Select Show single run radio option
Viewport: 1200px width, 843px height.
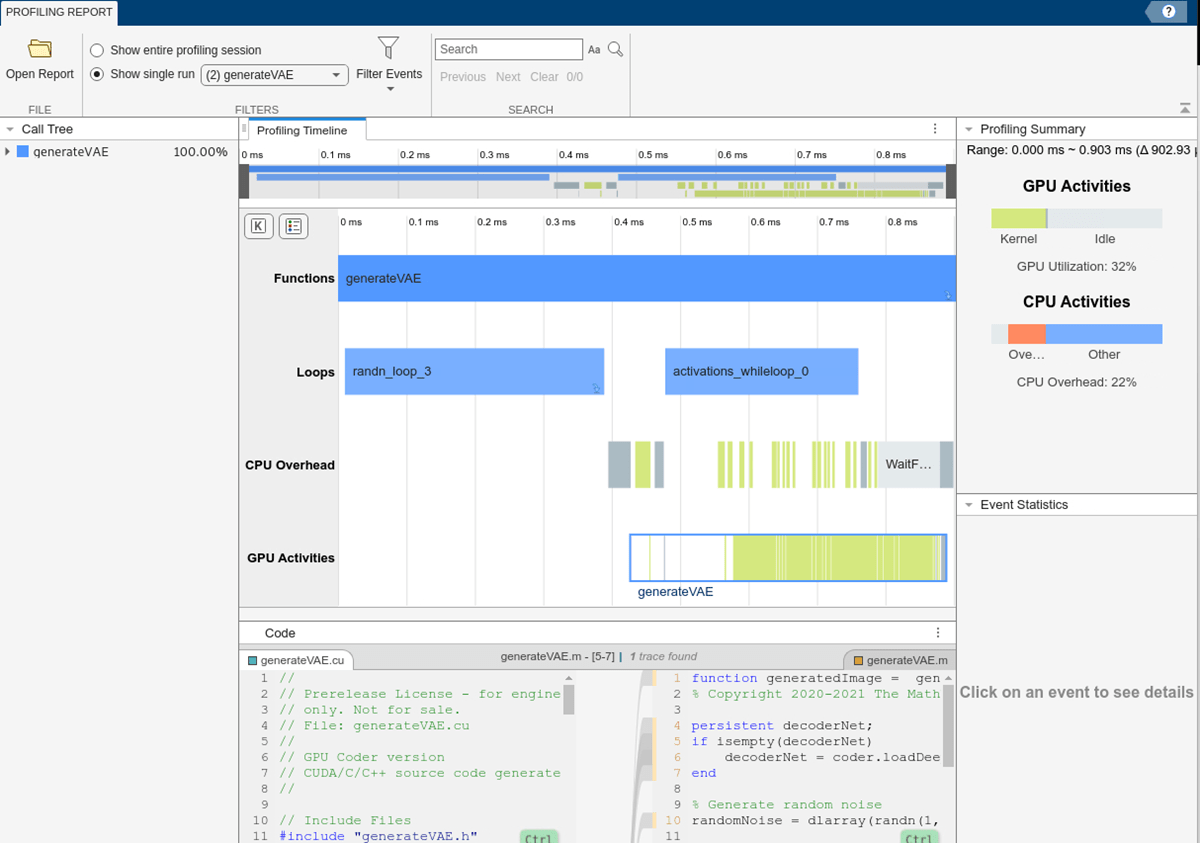(x=97, y=74)
